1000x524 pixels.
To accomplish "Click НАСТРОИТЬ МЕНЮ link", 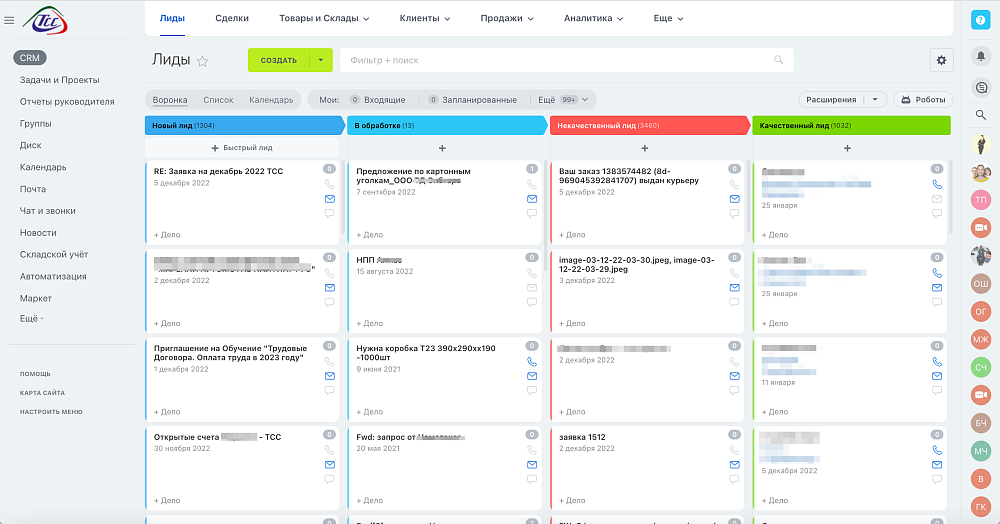I will tap(51, 412).
